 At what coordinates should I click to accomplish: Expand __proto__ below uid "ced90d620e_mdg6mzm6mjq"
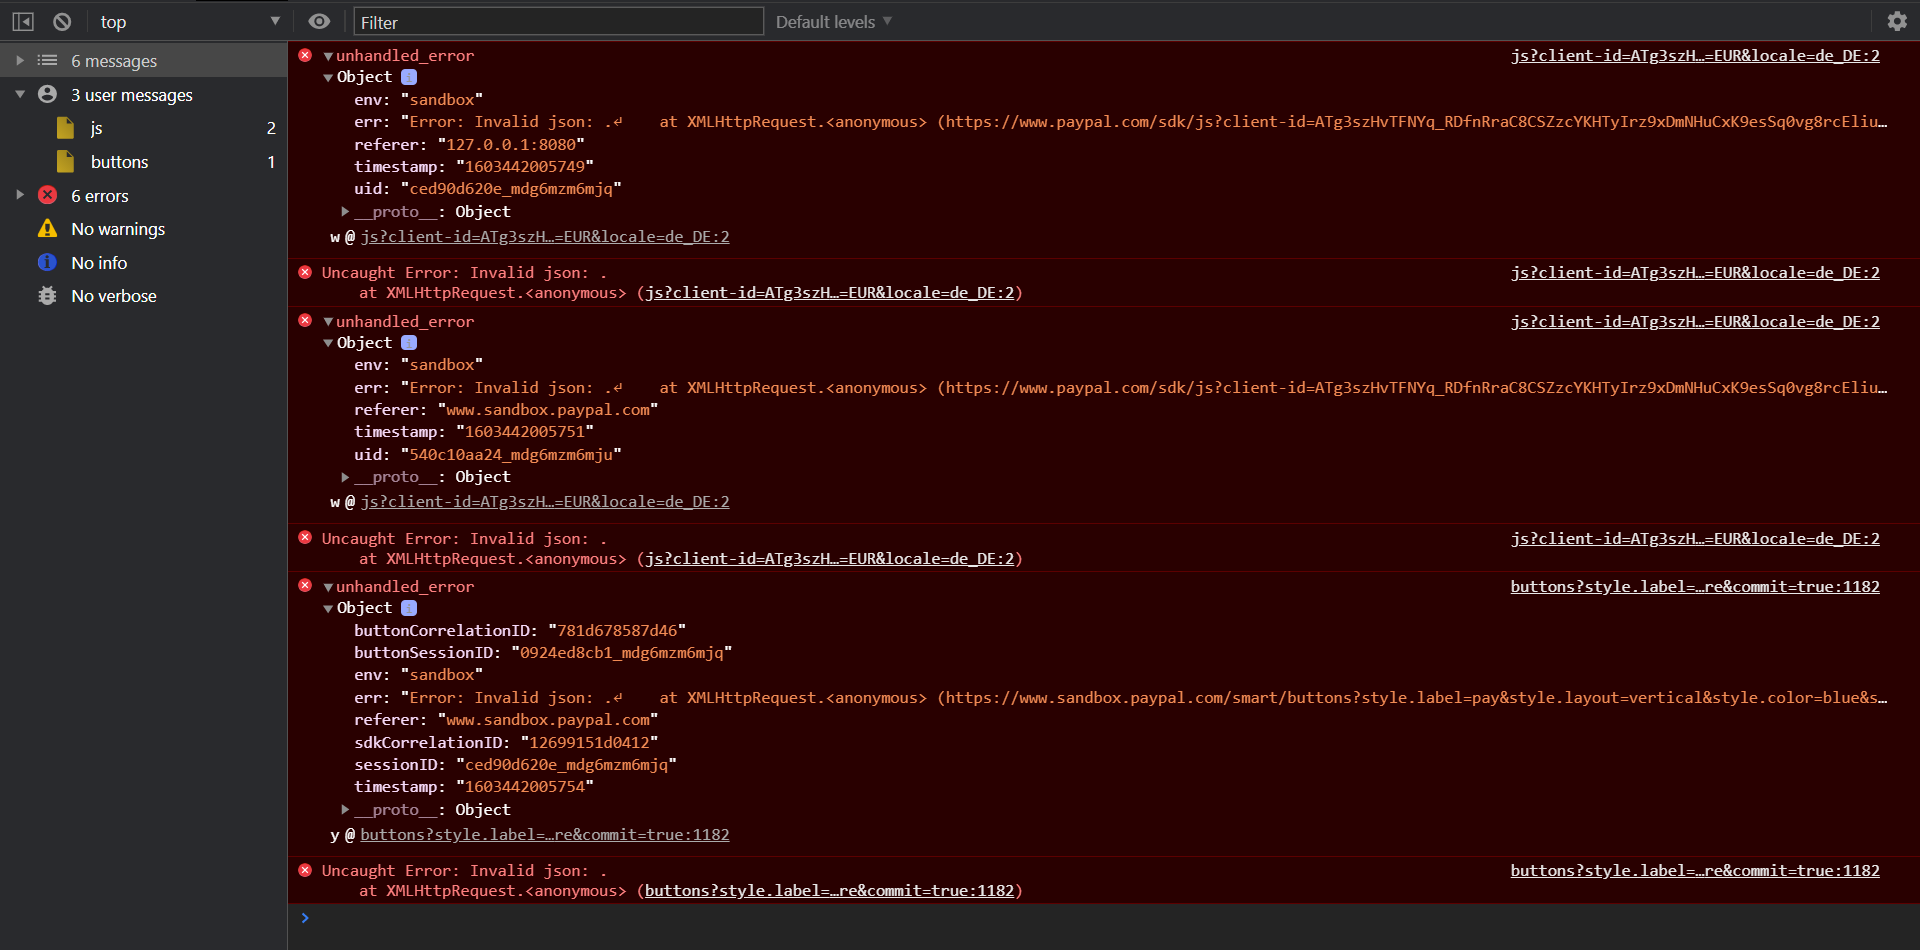tap(345, 212)
